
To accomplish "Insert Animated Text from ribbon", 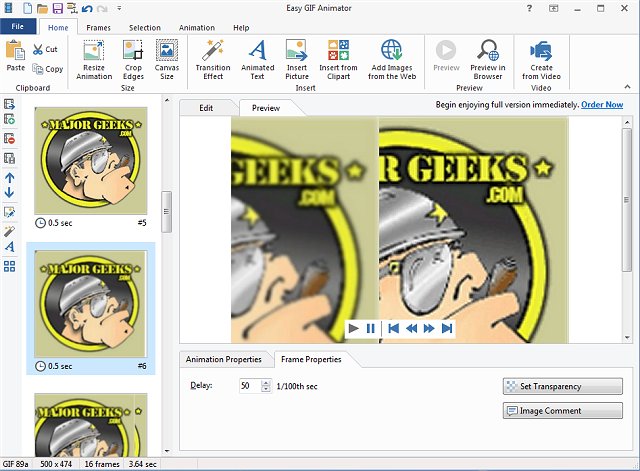I will coord(257,60).
